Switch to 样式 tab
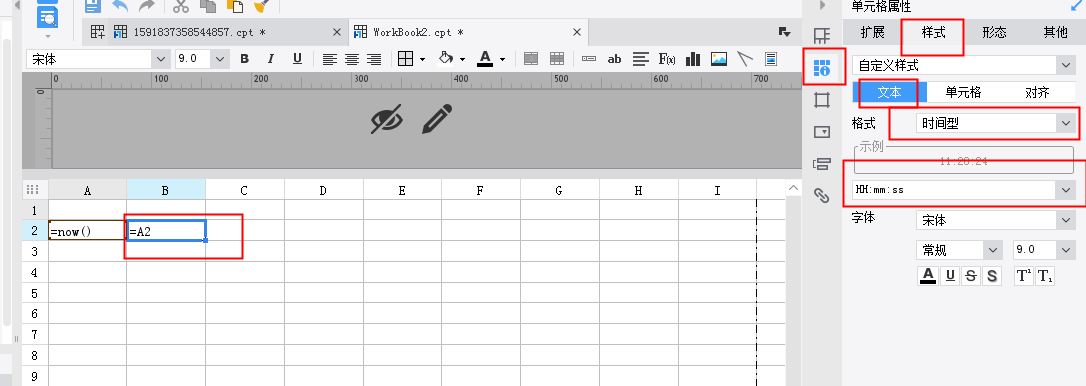The height and width of the screenshot is (386, 1086). click(933, 33)
